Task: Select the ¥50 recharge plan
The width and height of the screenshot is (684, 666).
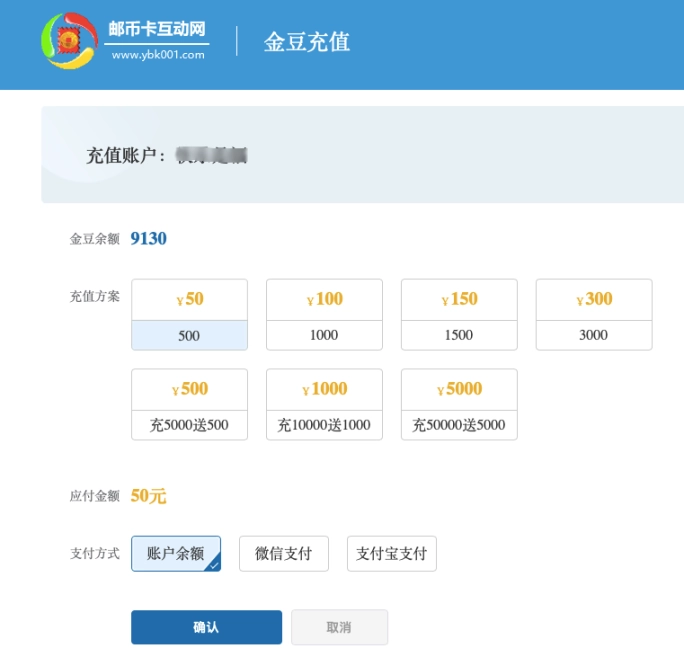Action: 189,314
